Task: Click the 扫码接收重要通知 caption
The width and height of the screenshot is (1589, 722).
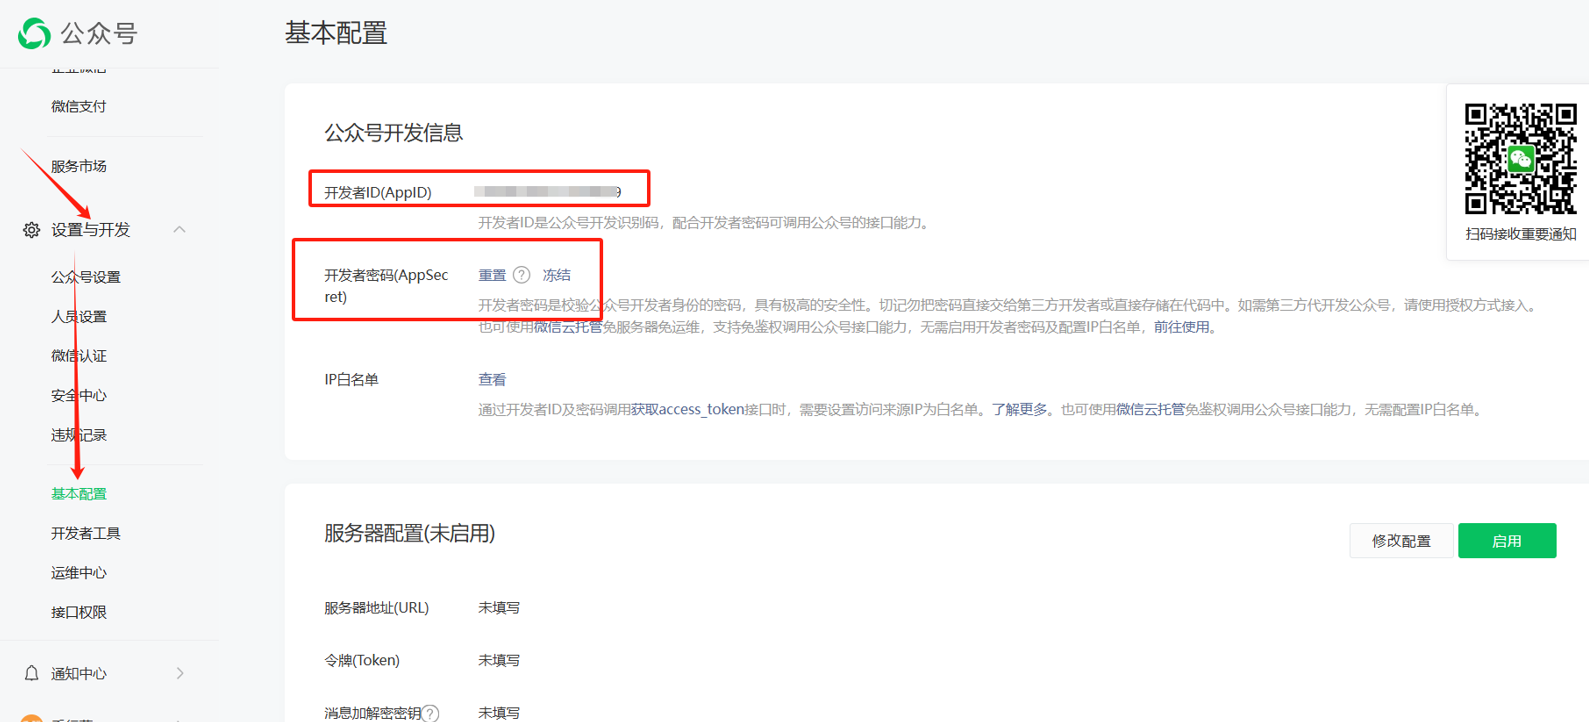Action: pyautogui.click(x=1521, y=234)
